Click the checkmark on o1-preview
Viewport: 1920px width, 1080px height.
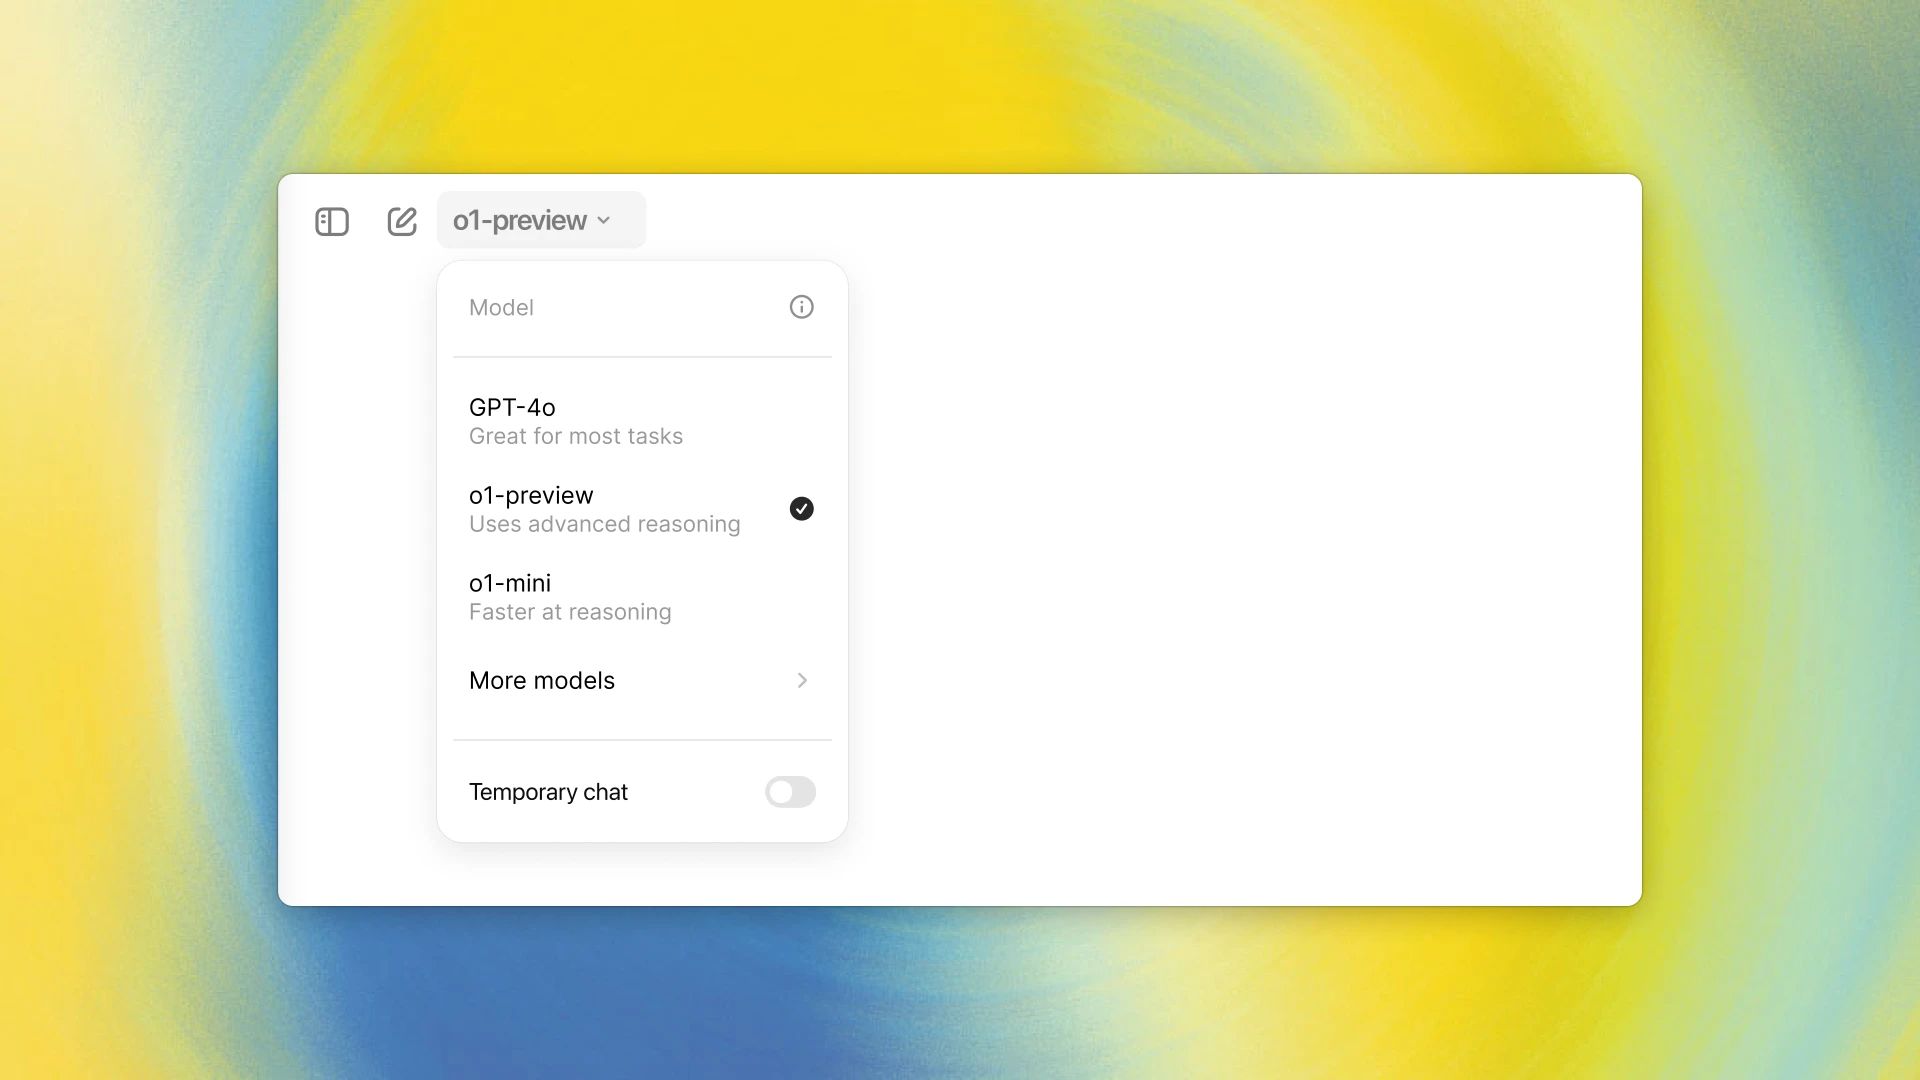802,508
